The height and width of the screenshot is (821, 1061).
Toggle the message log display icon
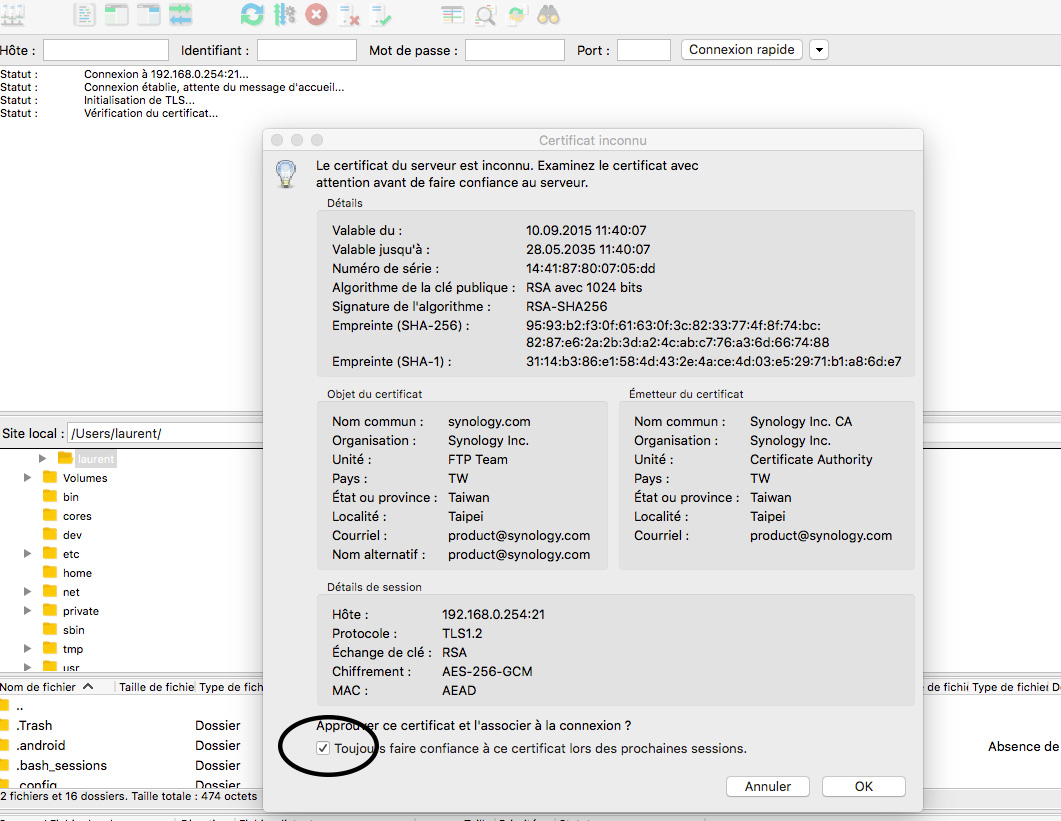click(85, 15)
